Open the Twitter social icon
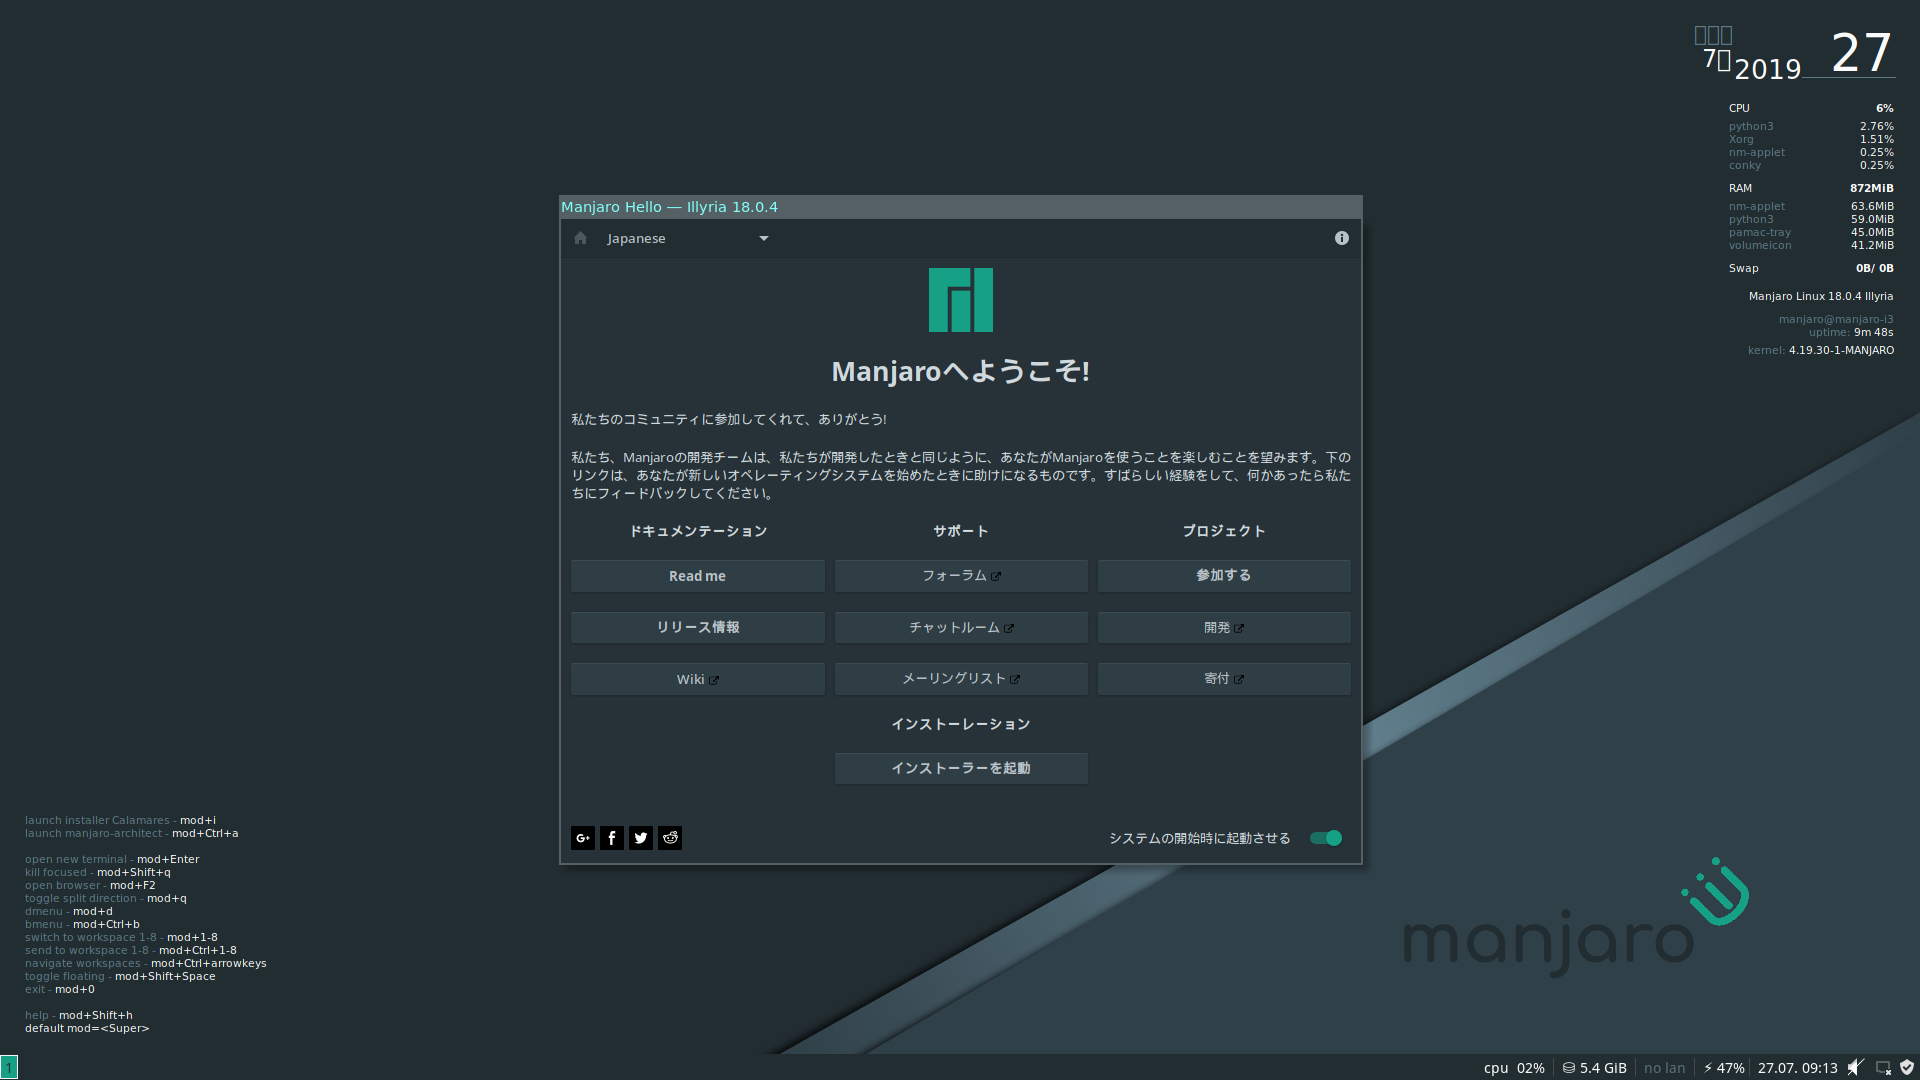Viewport: 1920px width, 1080px height. click(641, 838)
